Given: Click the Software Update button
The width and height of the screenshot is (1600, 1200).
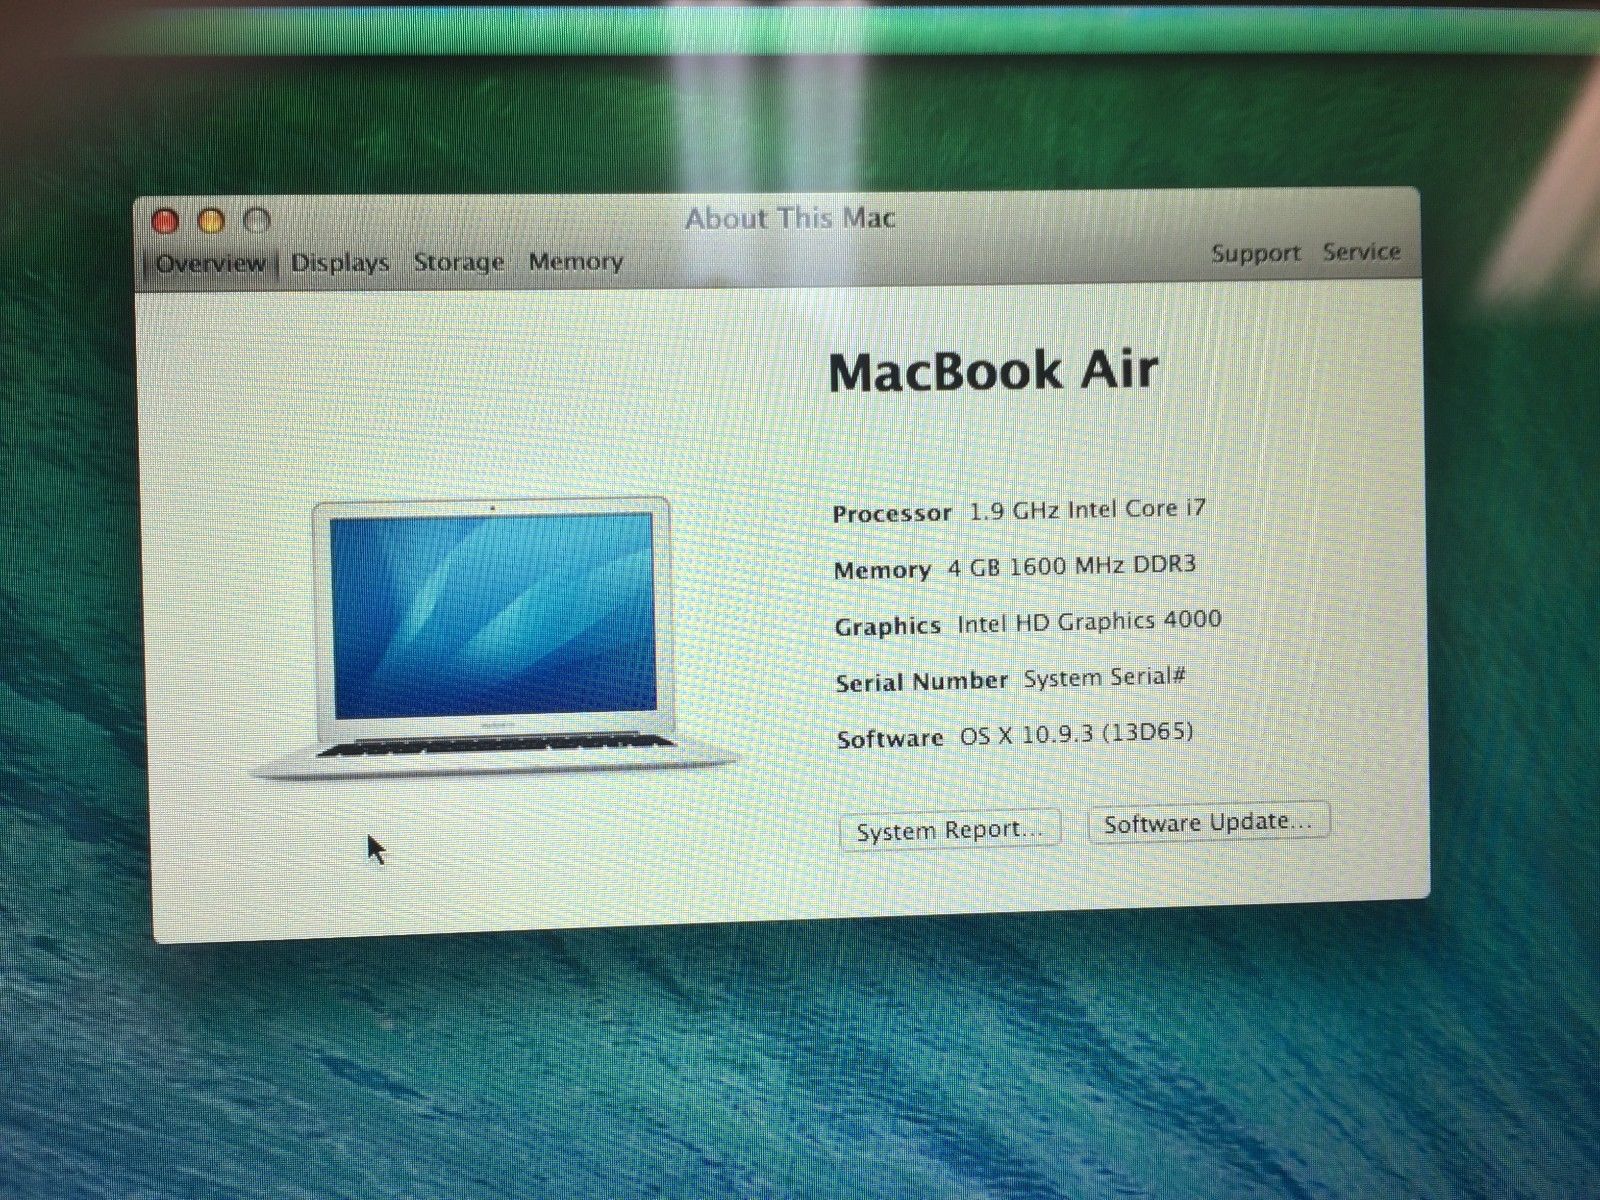Looking at the screenshot, I should (x=1208, y=823).
